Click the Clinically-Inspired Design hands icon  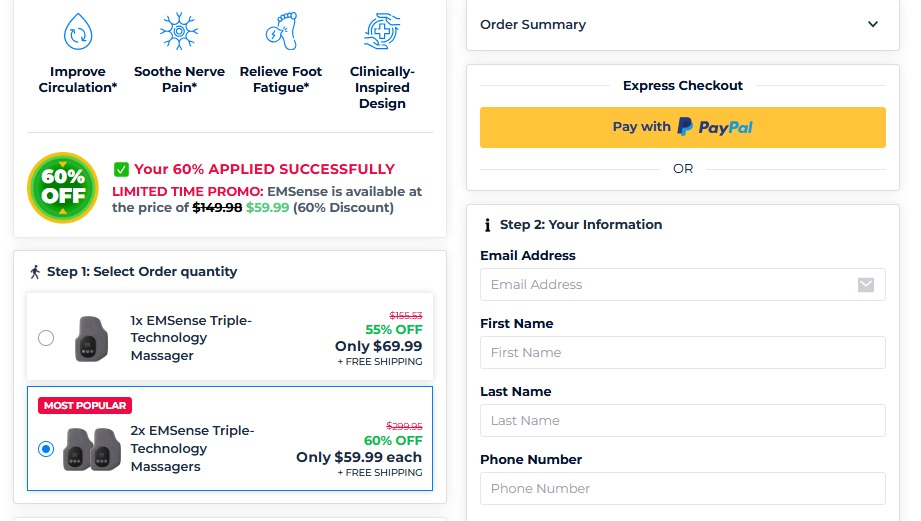coord(382,32)
